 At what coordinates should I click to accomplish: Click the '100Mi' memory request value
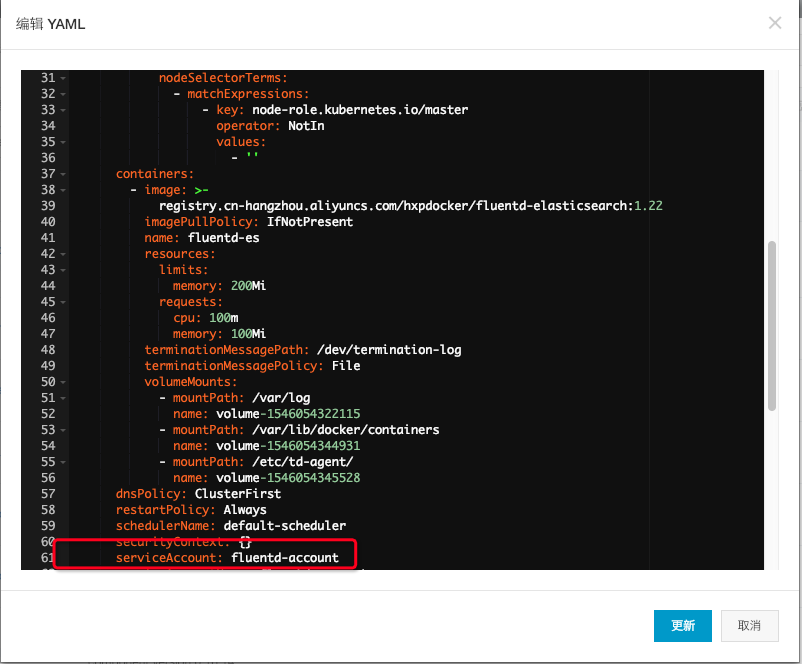tap(248, 334)
